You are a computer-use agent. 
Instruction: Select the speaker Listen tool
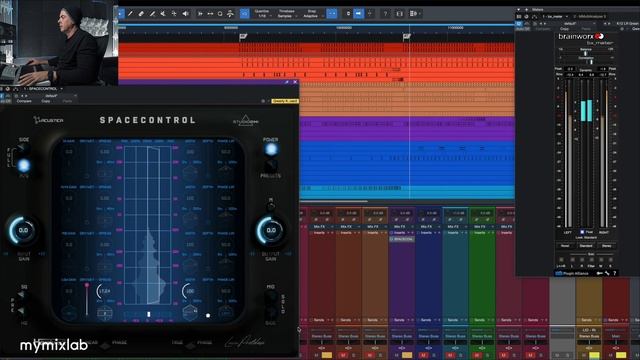[x=186, y=13]
